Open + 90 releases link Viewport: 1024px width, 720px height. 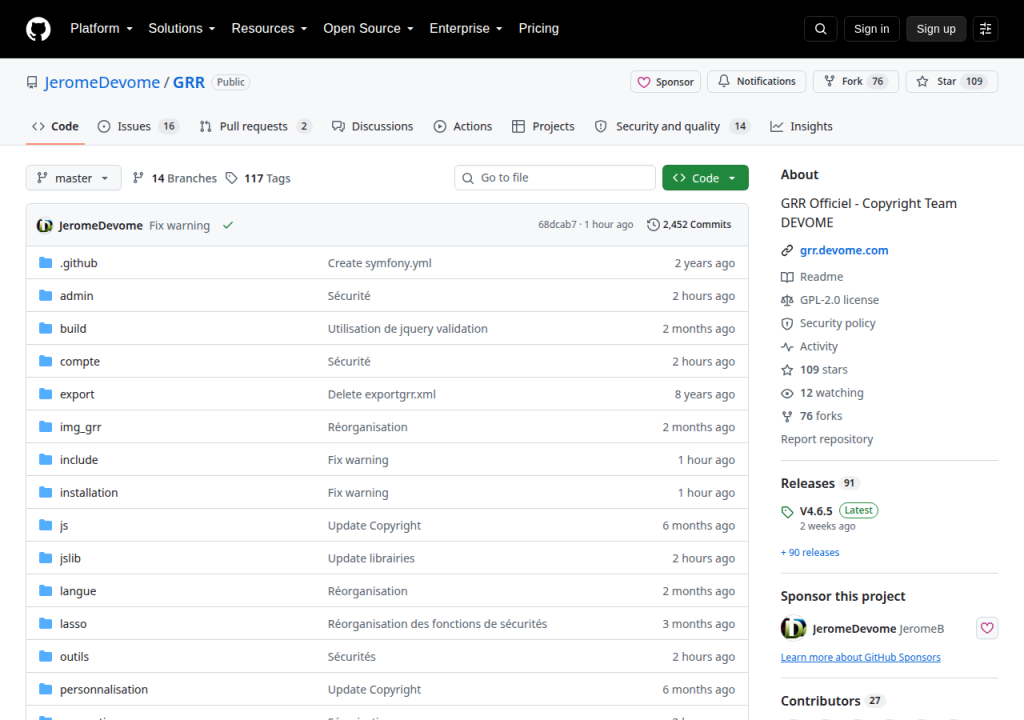pos(810,552)
